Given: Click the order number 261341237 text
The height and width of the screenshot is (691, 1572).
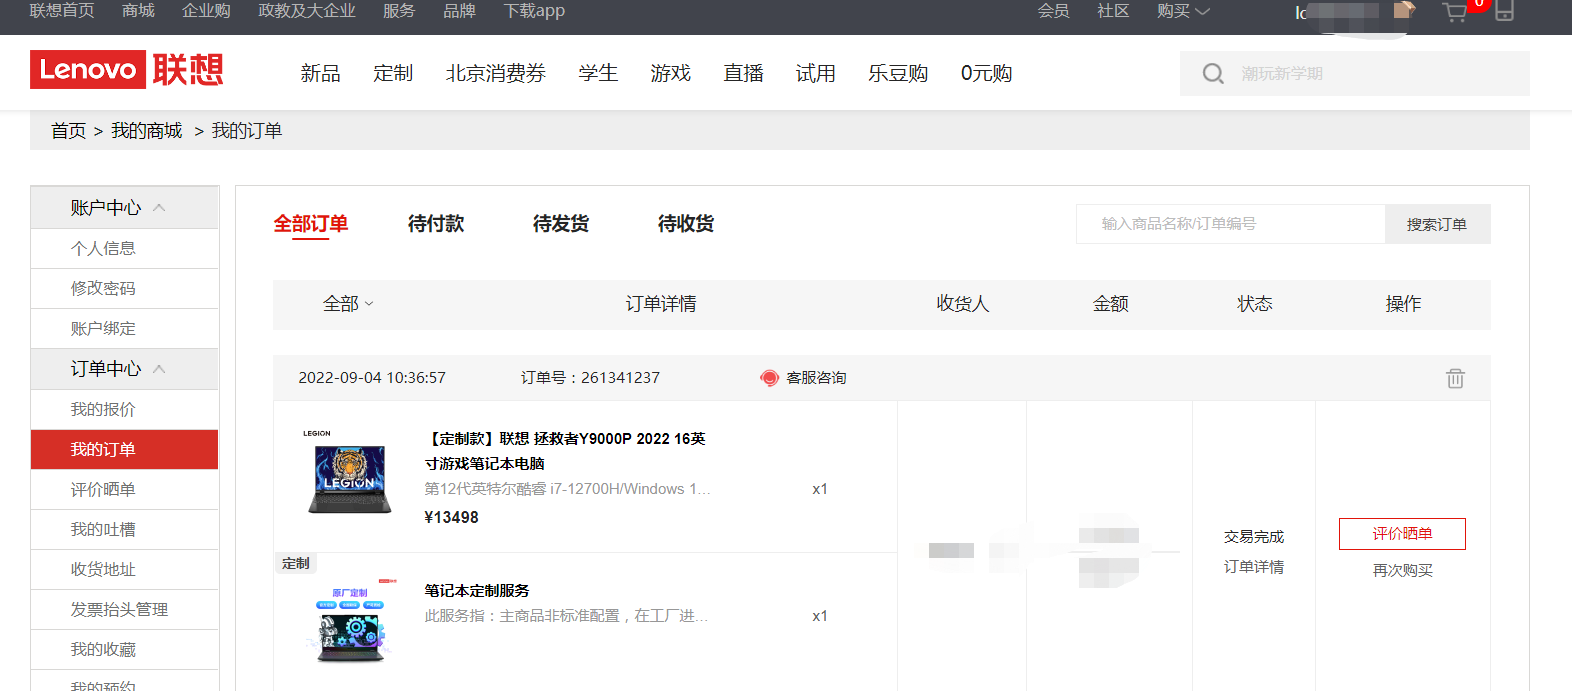Looking at the screenshot, I should point(620,378).
